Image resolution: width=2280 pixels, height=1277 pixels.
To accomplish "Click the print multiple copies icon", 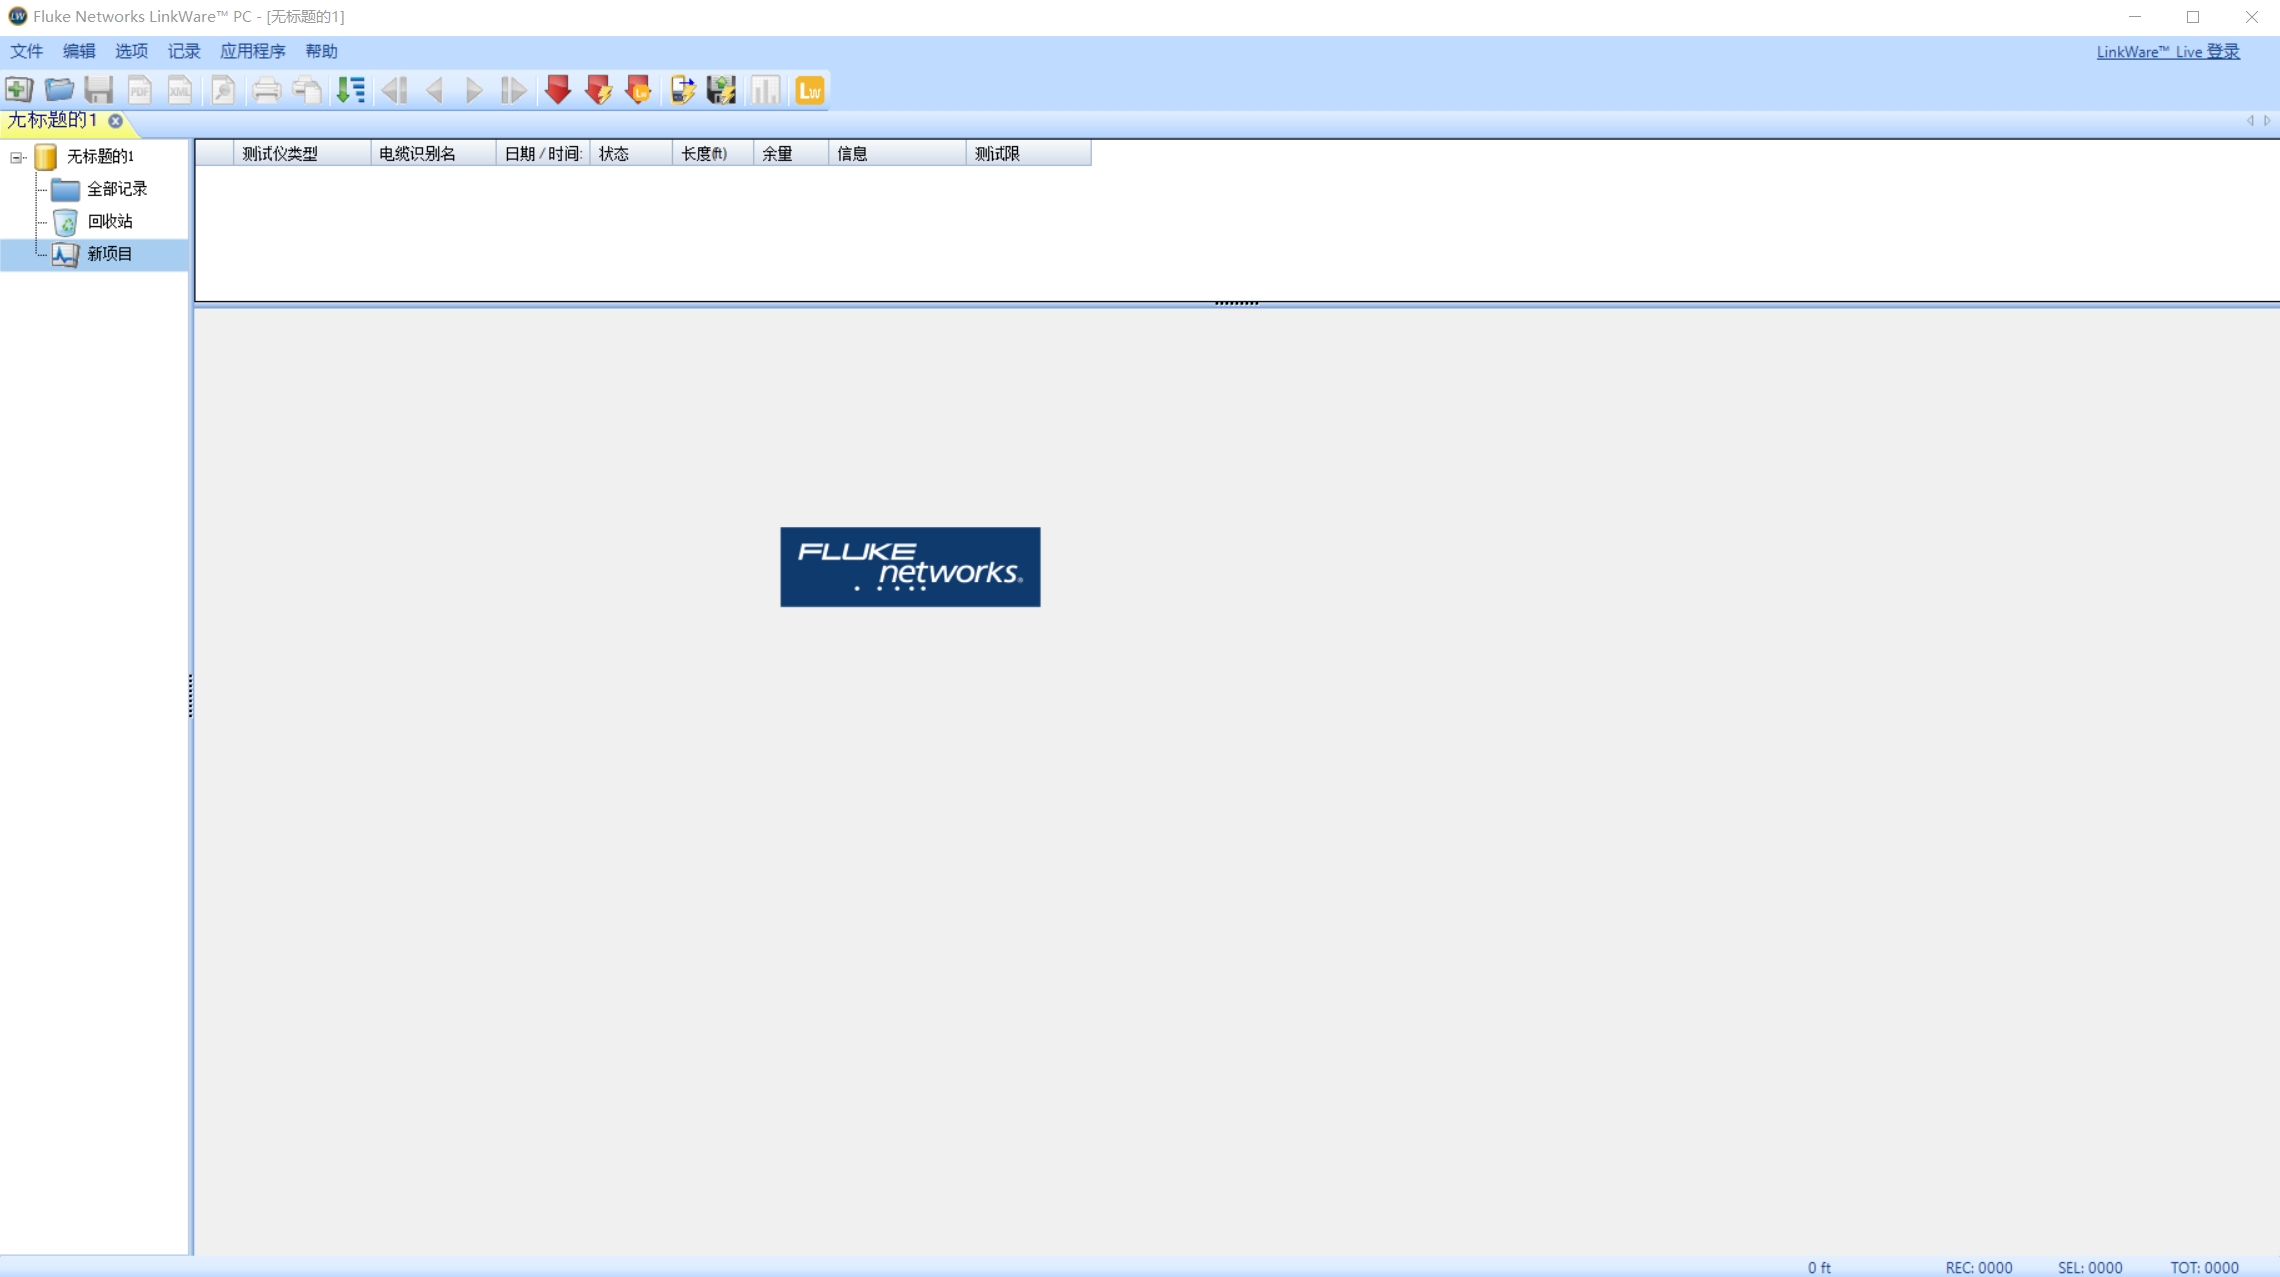I will 307,90.
